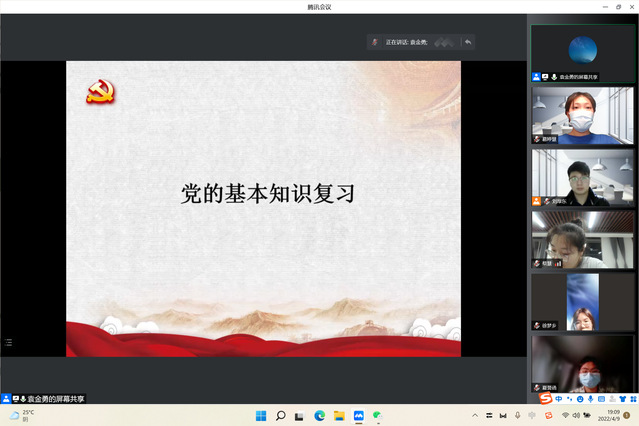Expand hidden system tray icons
This screenshot has height=426, width=639.
pos(475,416)
